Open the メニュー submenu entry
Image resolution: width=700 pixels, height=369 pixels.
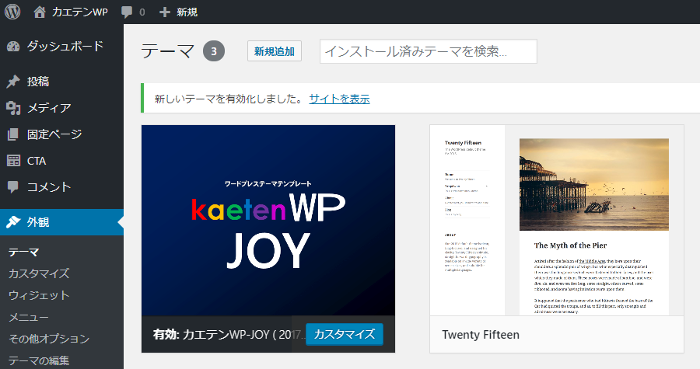pos(29,317)
